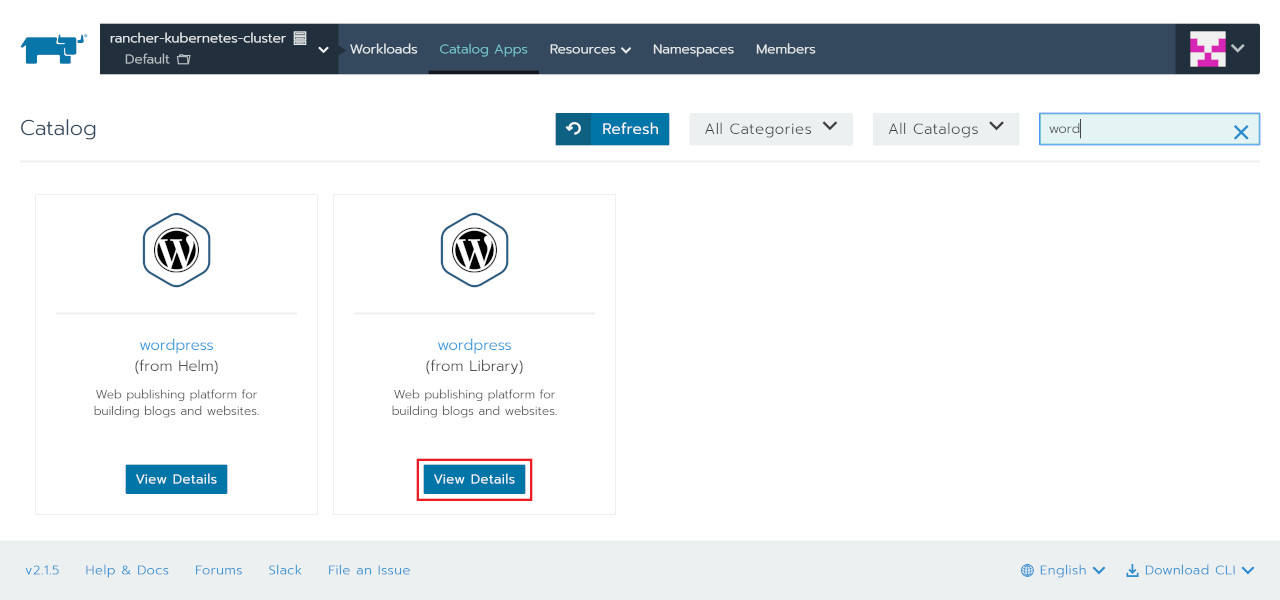
Task: Click "(from Helm)" text on first card
Action: point(176,366)
